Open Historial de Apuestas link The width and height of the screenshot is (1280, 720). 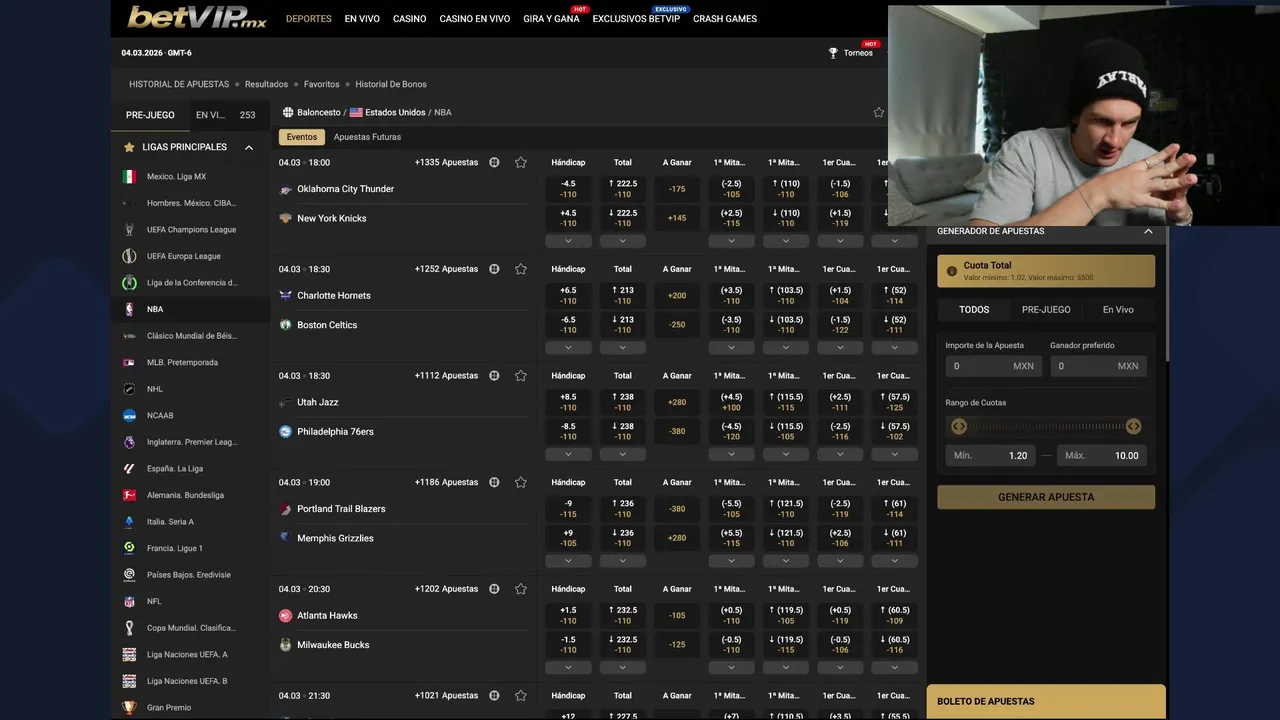point(179,84)
